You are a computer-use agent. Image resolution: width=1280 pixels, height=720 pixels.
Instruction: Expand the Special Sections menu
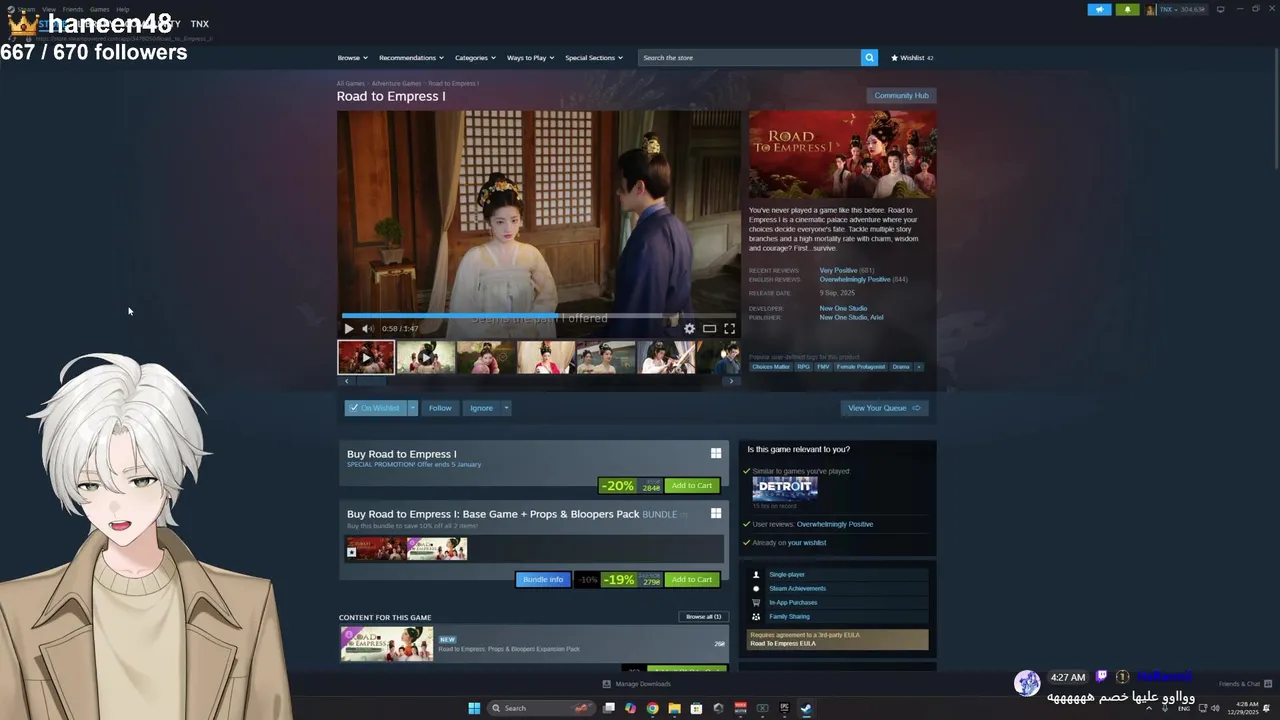(594, 58)
